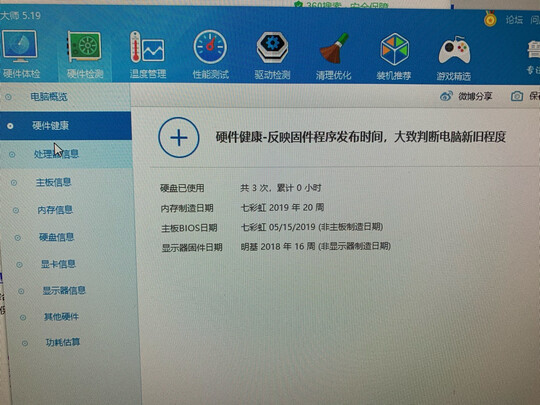Select the 内存信息 radio bullet
Screen dimensions: 540x405
pos(16,210)
